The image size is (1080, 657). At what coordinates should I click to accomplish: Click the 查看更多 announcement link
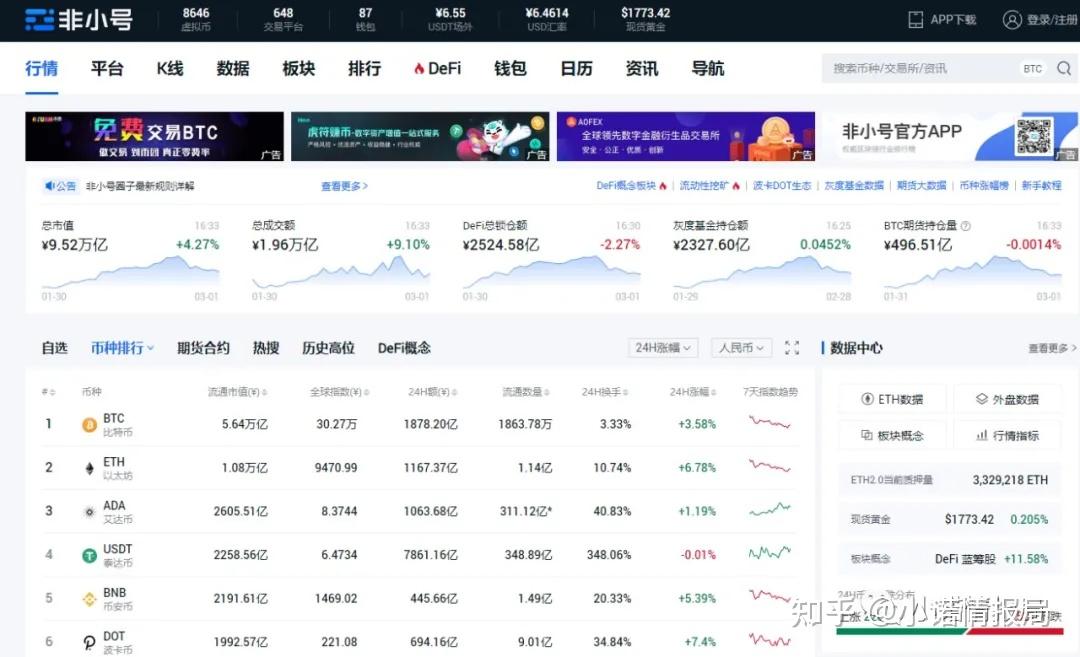click(x=344, y=186)
